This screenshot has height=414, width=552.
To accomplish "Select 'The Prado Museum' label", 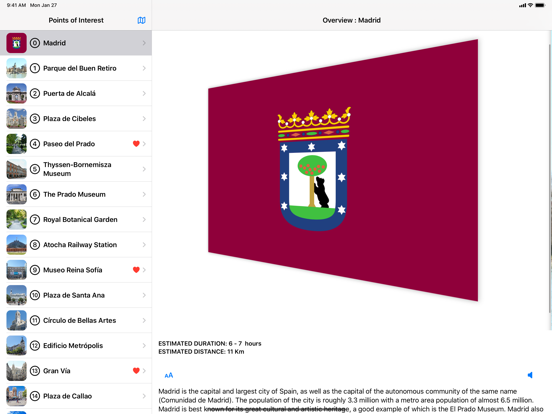I will coord(74,194).
